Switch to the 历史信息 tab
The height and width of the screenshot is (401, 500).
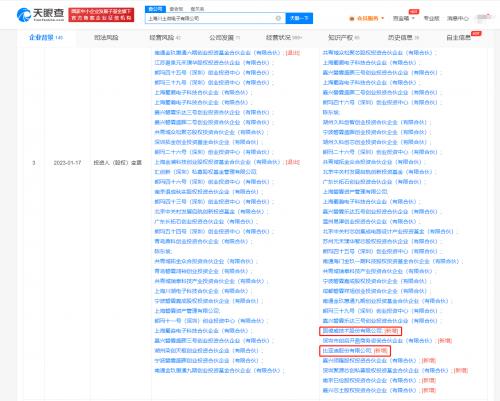[x=403, y=38]
